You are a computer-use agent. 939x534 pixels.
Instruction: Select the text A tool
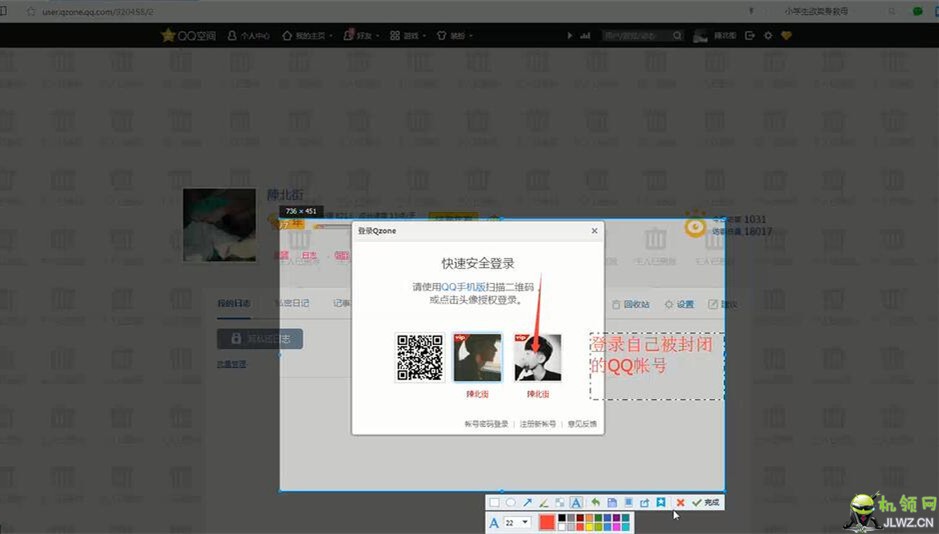click(576, 502)
